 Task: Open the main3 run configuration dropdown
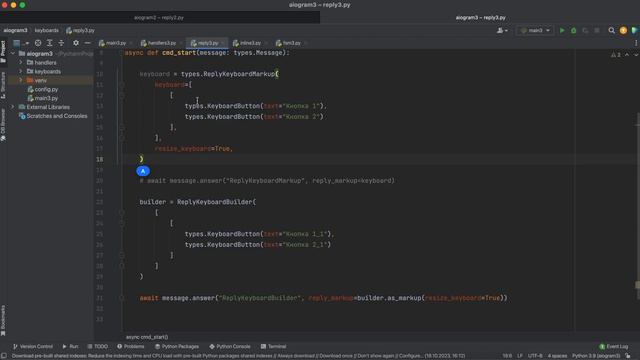pyautogui.click(x=535, y=30)
